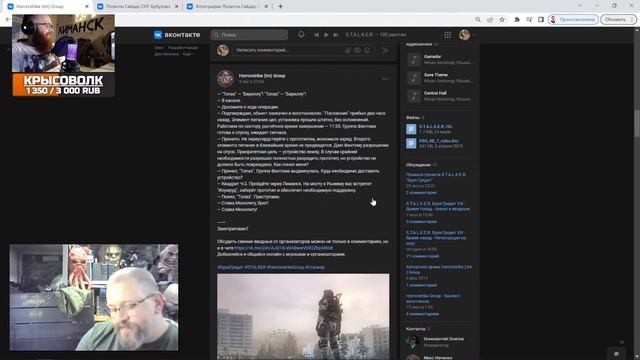Open the browser extensions puzzle icon
The image size is (640, 360).
pos(517,20)
